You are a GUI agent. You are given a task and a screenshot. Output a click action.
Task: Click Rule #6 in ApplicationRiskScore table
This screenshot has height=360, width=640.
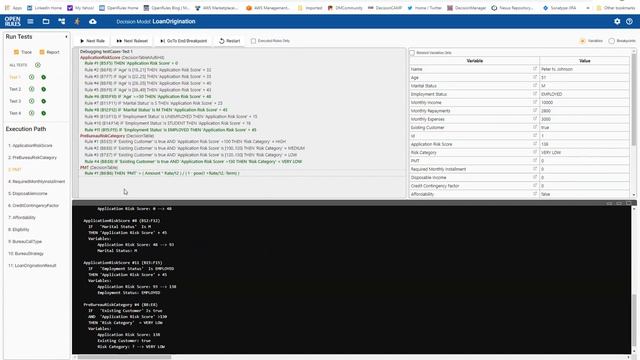148,97
